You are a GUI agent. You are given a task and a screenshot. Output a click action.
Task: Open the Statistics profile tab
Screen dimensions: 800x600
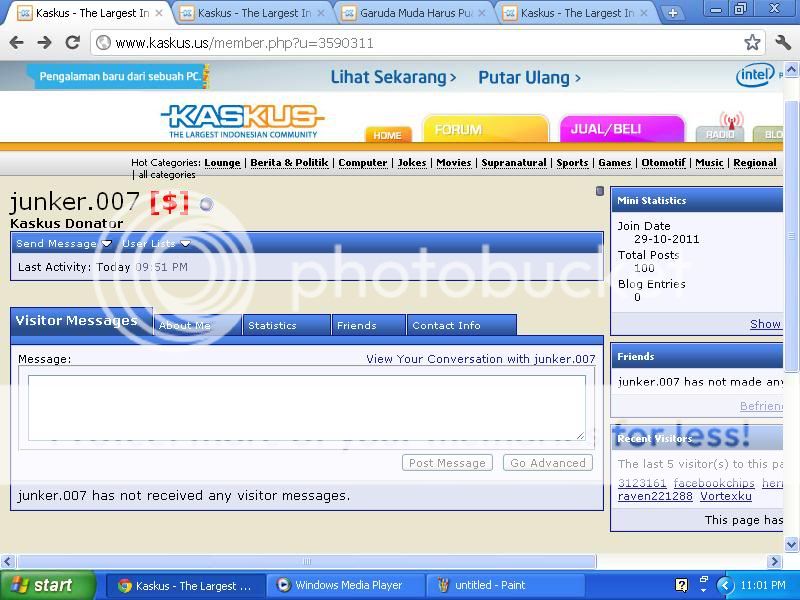[x=286, y=325]
